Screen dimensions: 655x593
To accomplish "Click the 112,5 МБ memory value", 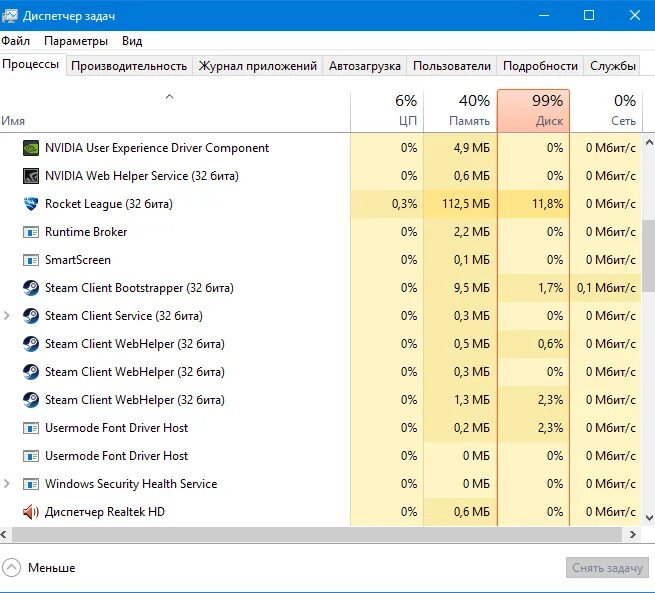I will (466, 204).
